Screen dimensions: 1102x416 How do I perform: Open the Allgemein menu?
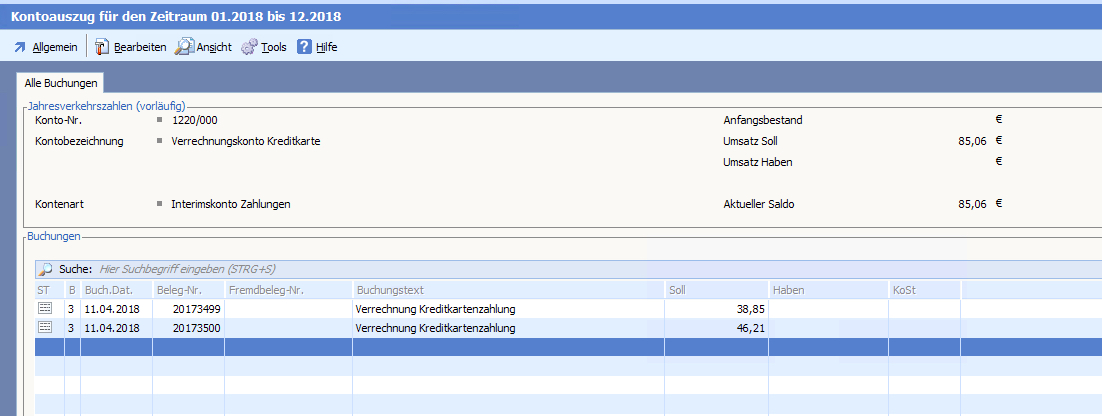[x=54, y=47]
